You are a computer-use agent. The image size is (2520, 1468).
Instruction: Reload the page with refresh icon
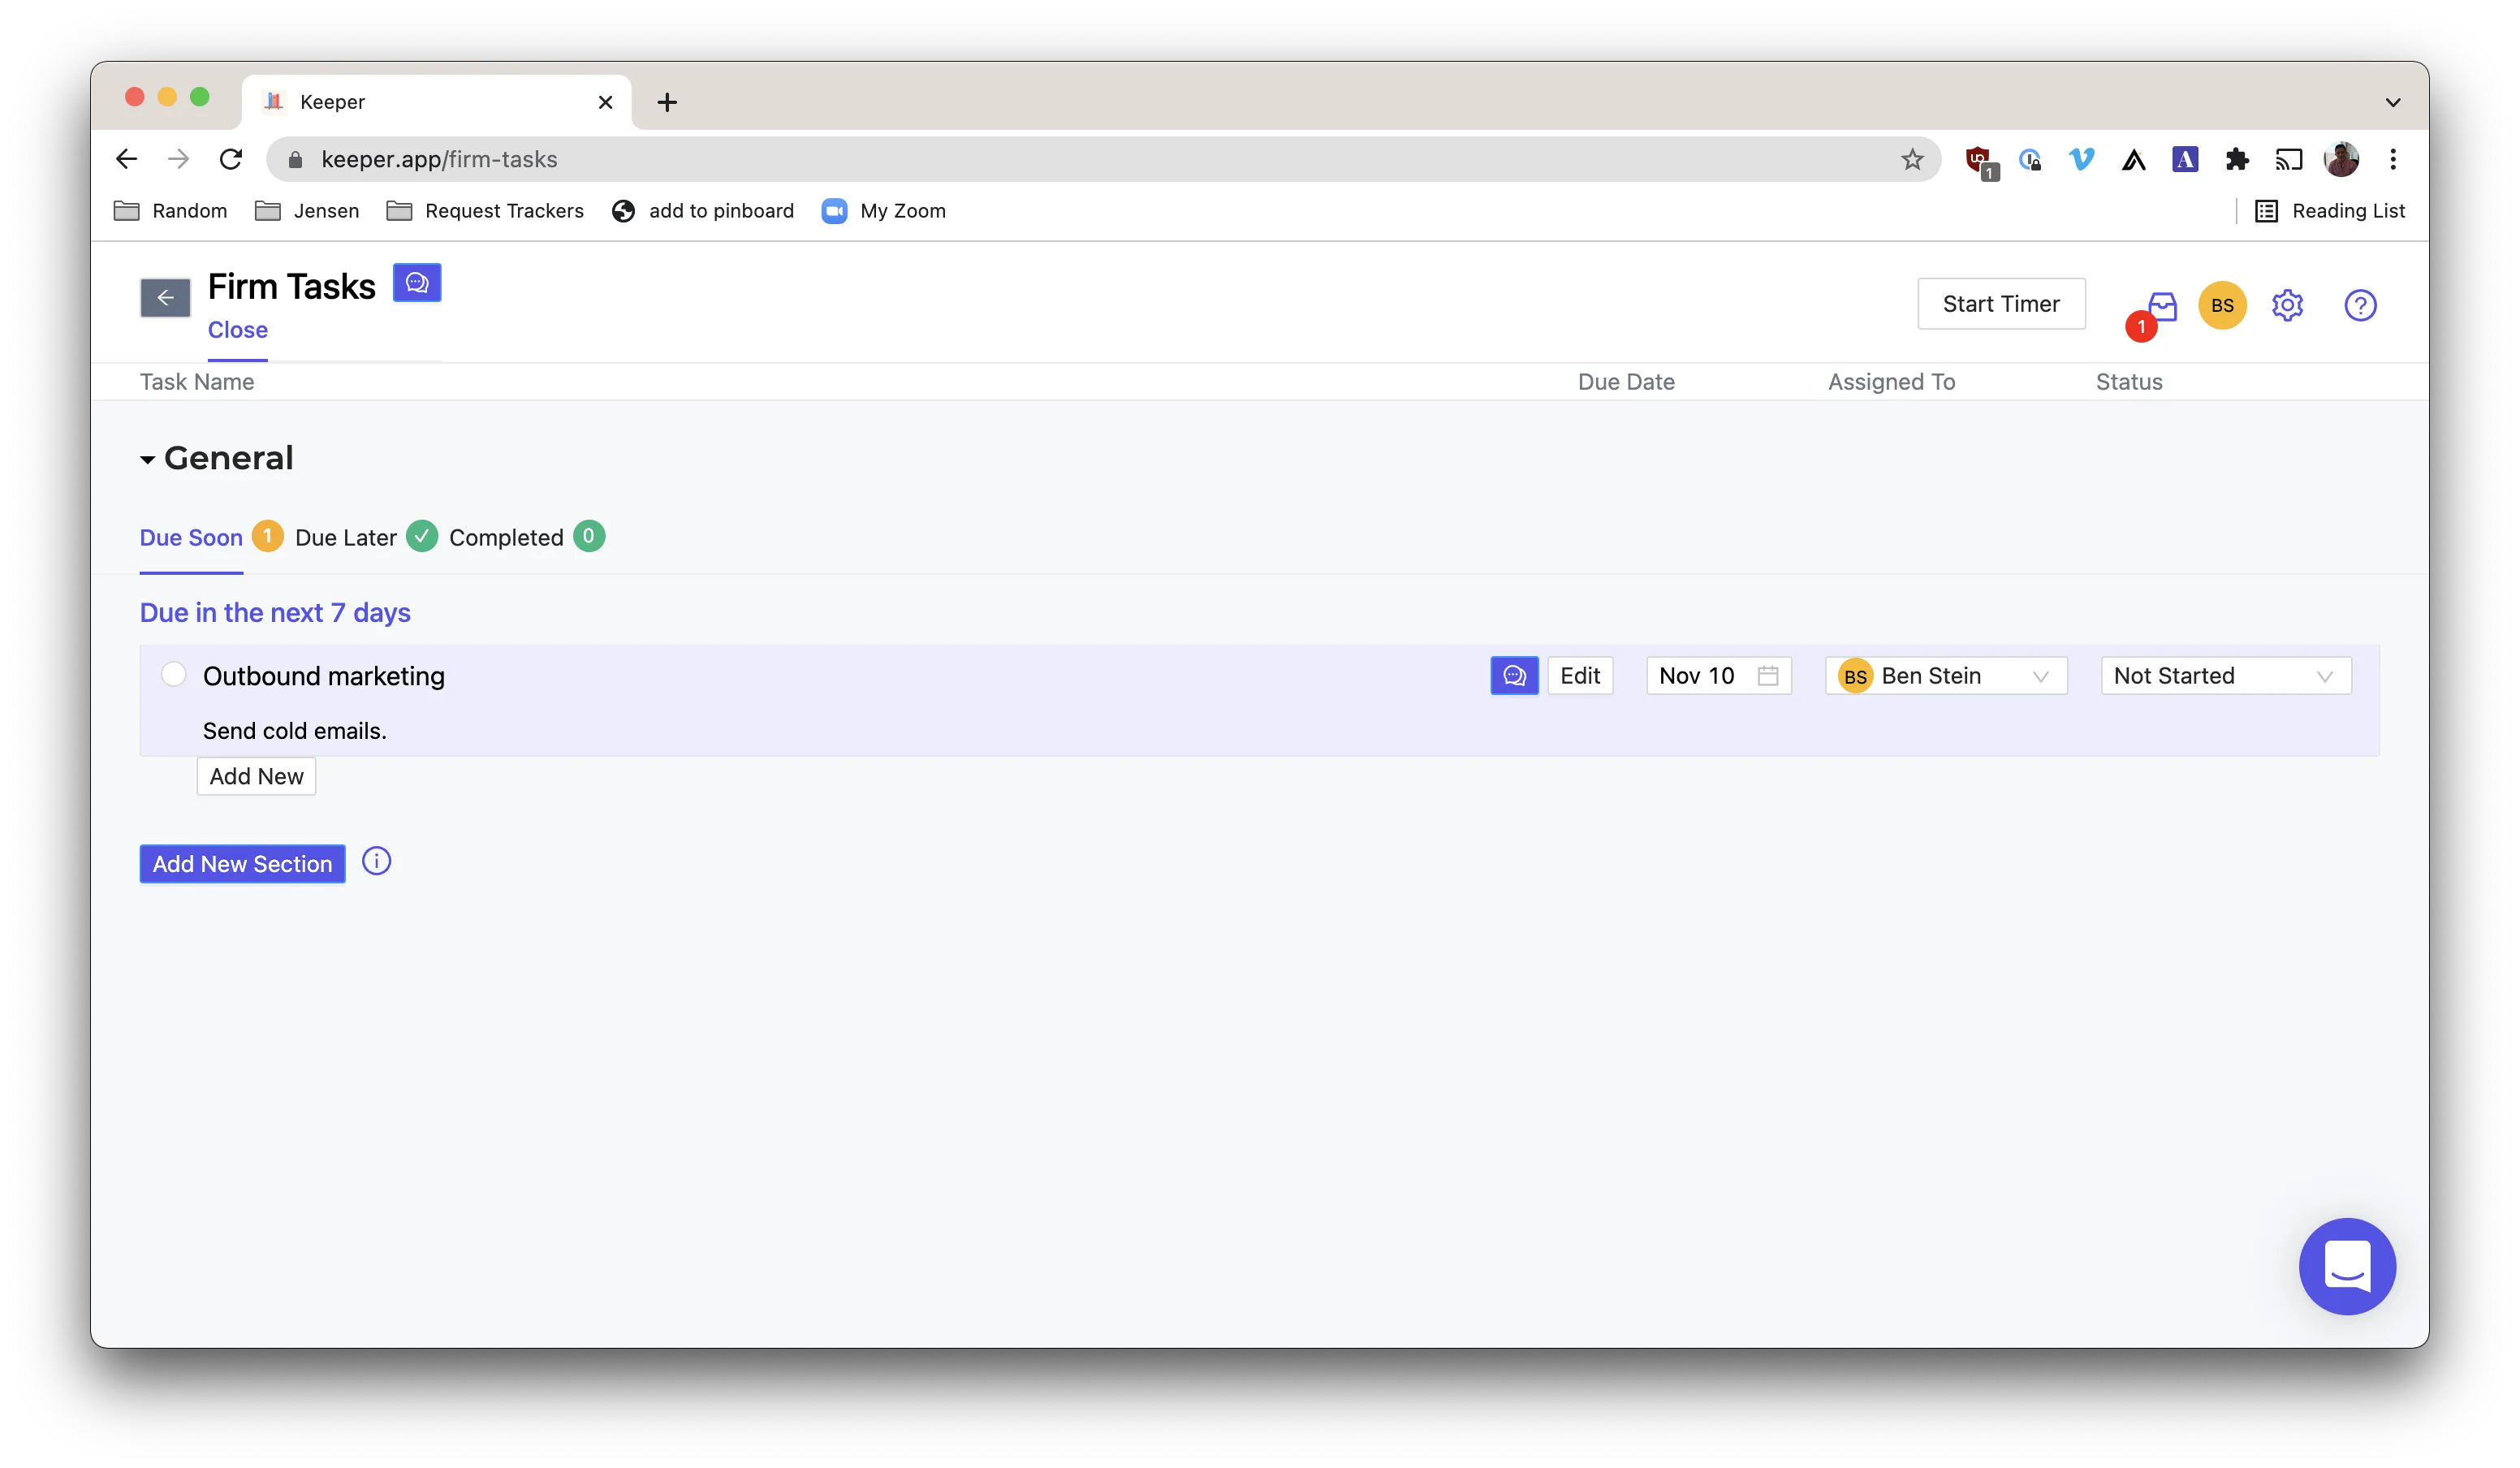pyautogui.click(x=231, y=159)
